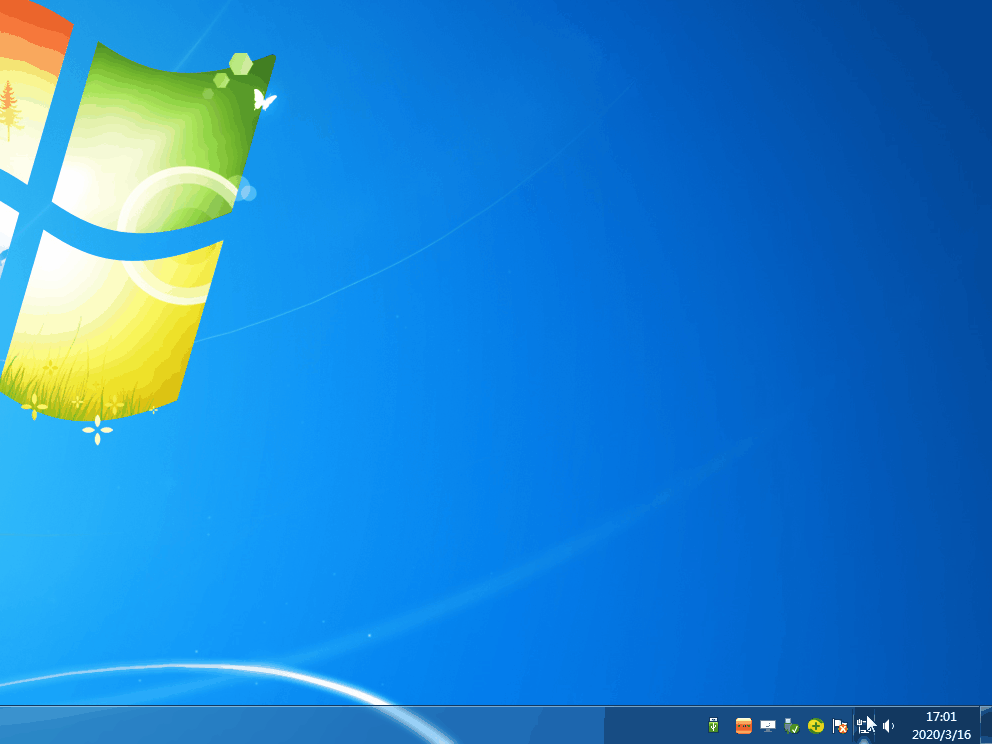
Task: Click the green USB device tray icon
Action: coord(714,725)
